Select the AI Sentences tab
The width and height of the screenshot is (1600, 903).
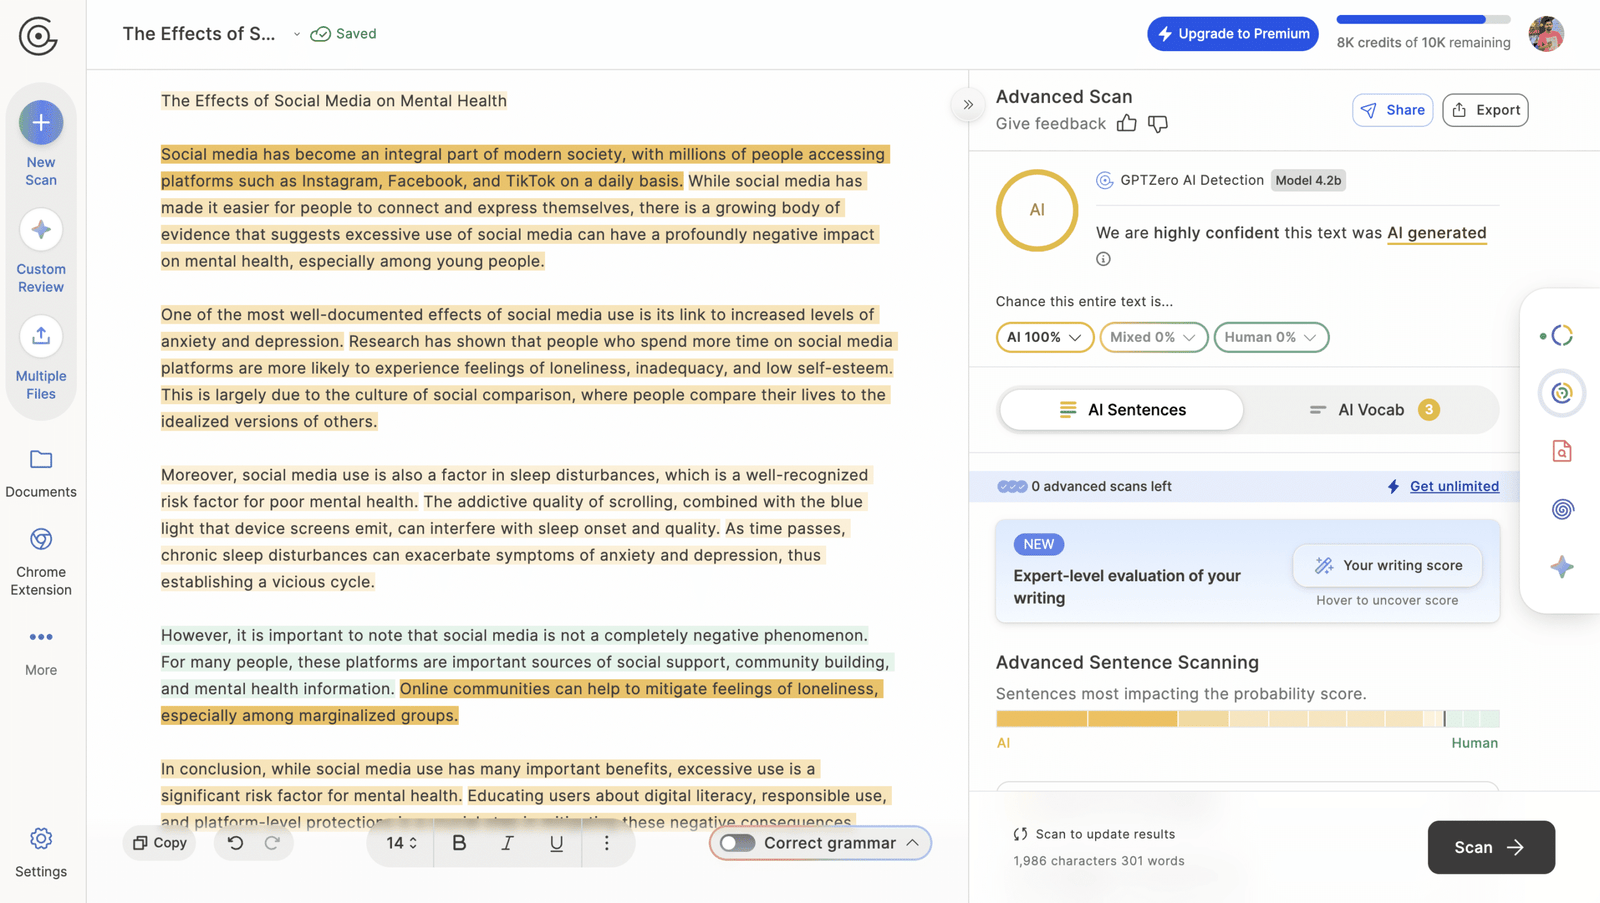(1122, 410)
